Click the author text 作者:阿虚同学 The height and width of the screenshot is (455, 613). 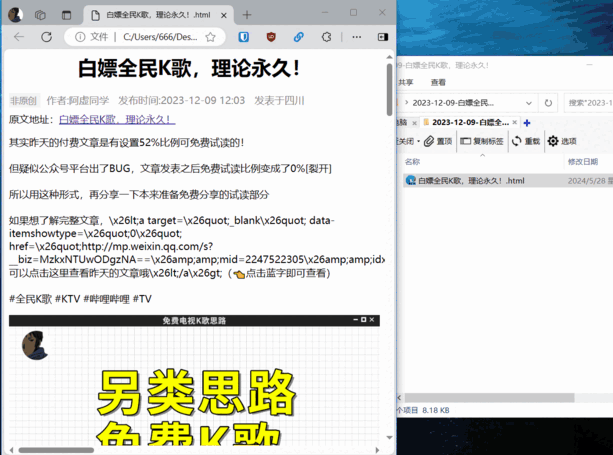tap(78, 101)
